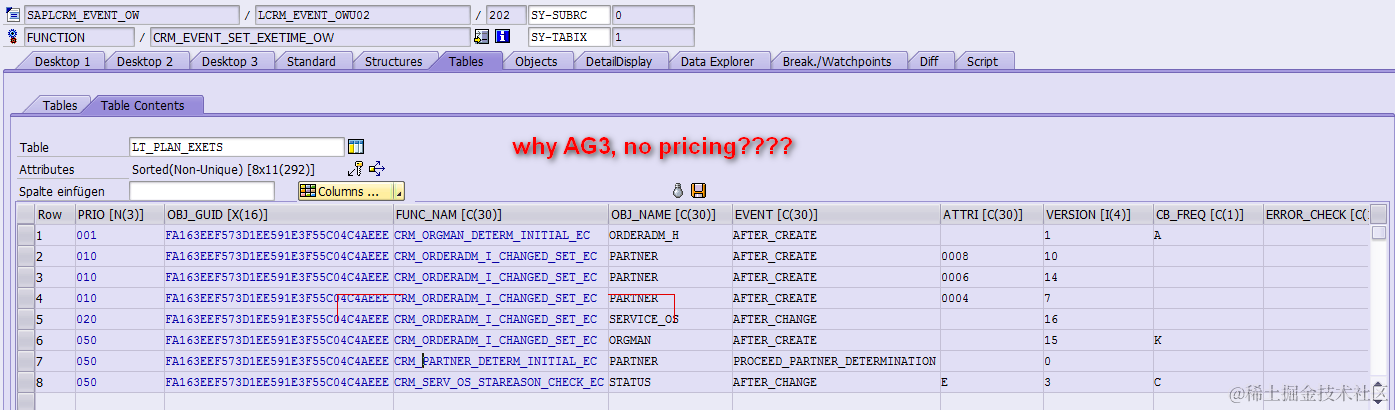Switch to Desktop 2 tab
1395x410 pixels.
click(x=145, y=61)
